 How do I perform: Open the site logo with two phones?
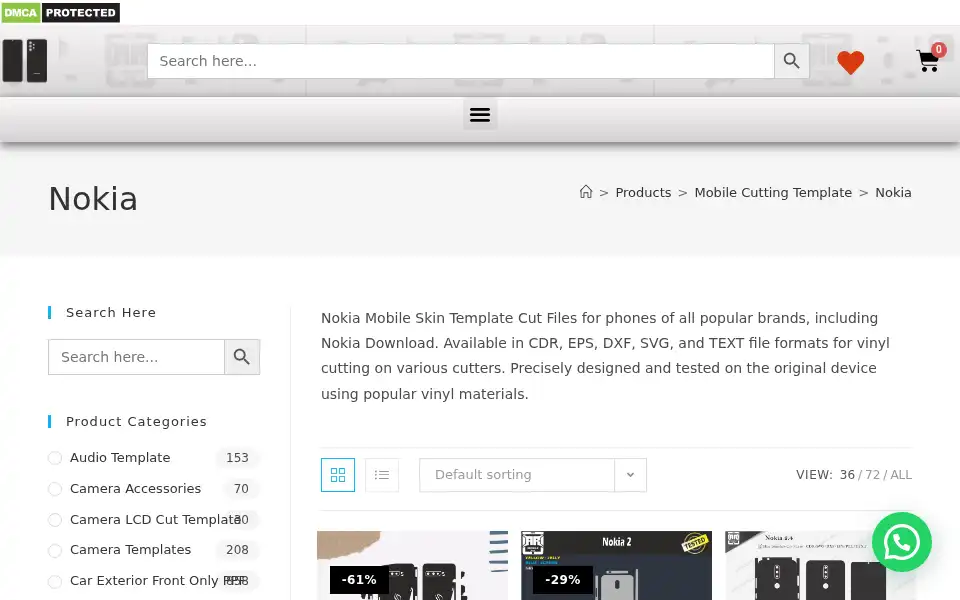point(25,61)
